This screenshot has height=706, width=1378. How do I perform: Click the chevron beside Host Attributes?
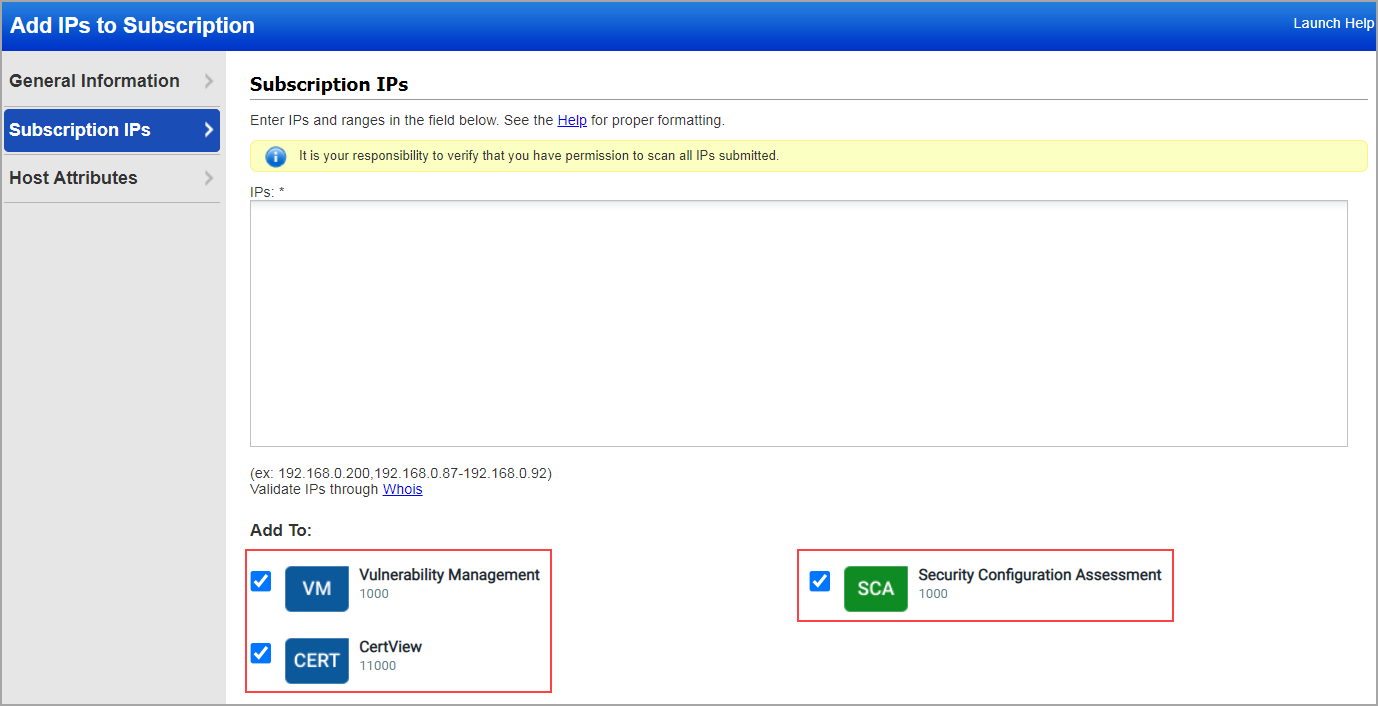[x=208, y=178]
